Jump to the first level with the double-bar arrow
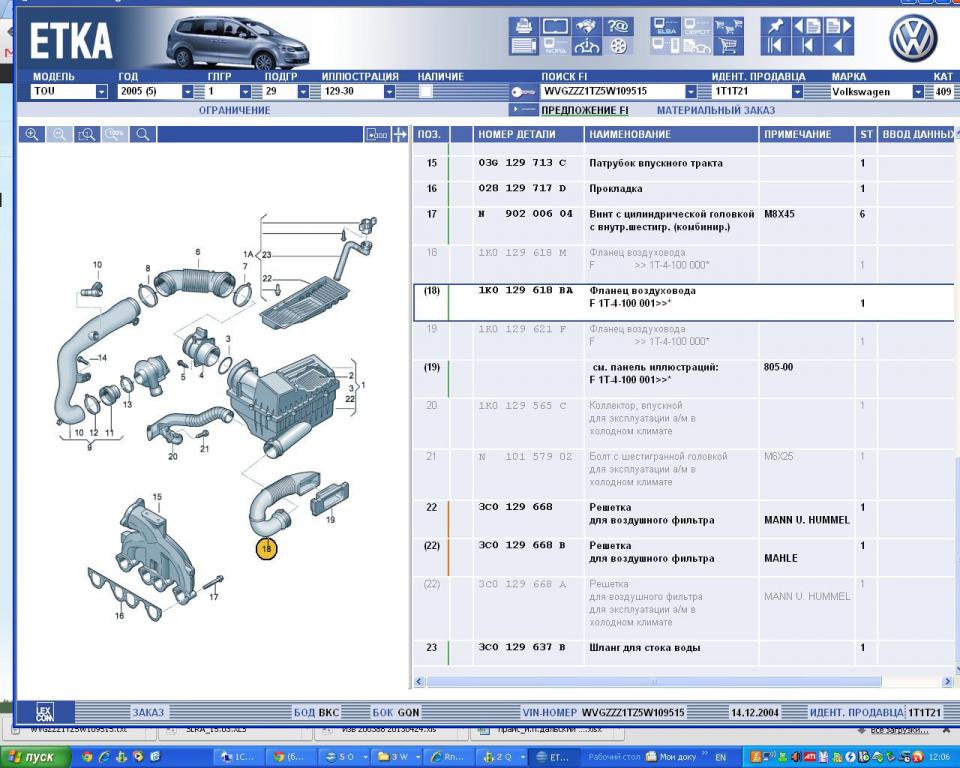 pos(774,46)
